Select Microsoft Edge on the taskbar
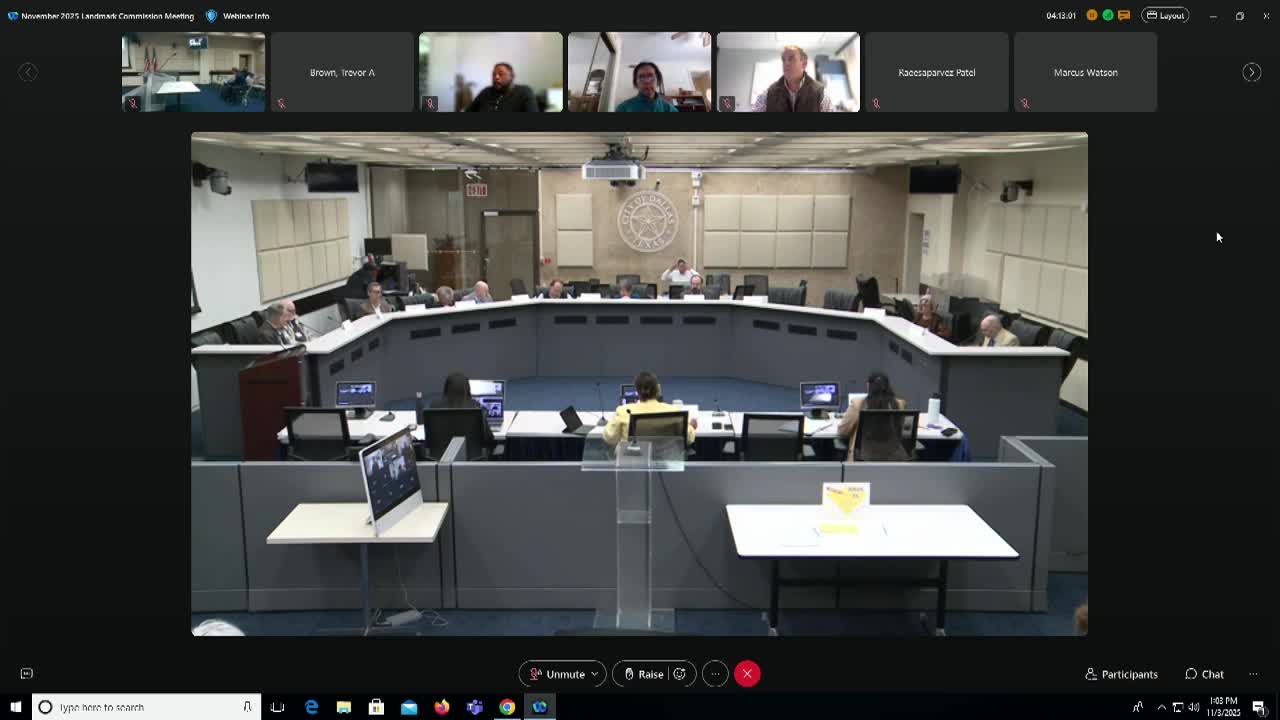 click(311, 707)
